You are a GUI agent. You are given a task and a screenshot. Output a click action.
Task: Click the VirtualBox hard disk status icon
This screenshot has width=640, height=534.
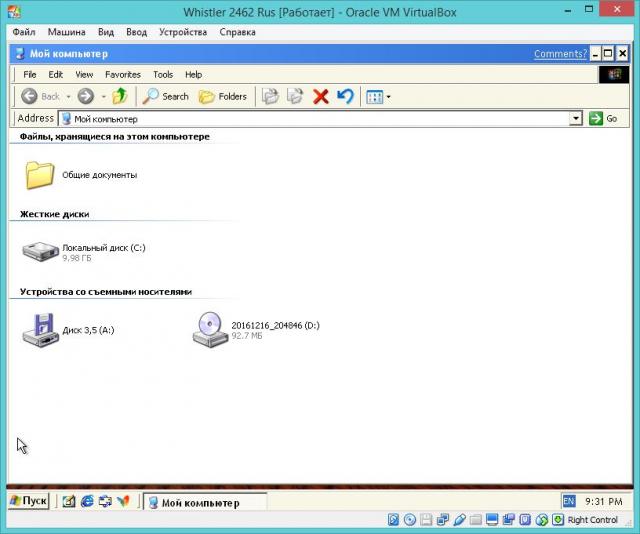click(x=393, y=520)
